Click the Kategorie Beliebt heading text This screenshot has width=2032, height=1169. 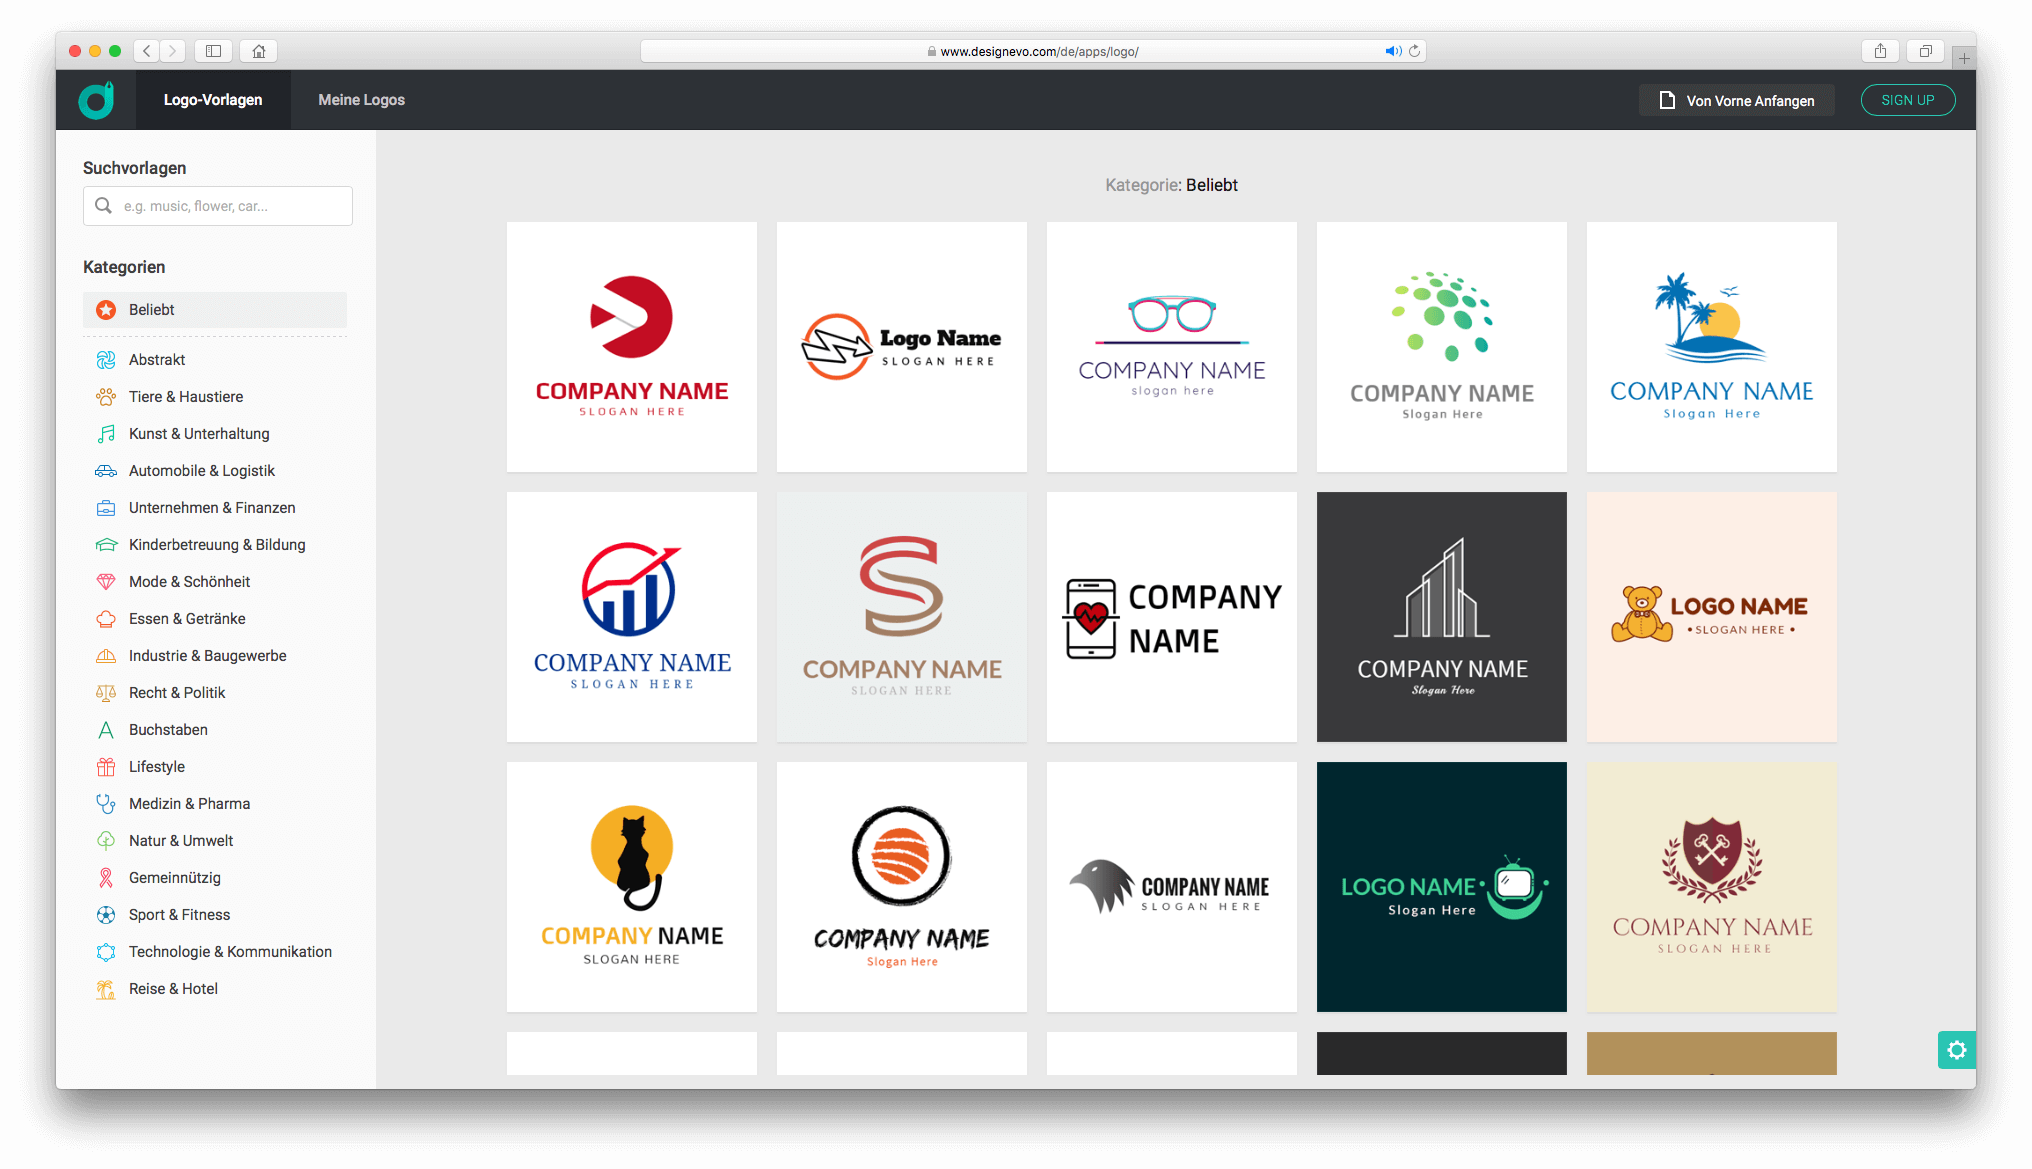[x=1171, y=185]
